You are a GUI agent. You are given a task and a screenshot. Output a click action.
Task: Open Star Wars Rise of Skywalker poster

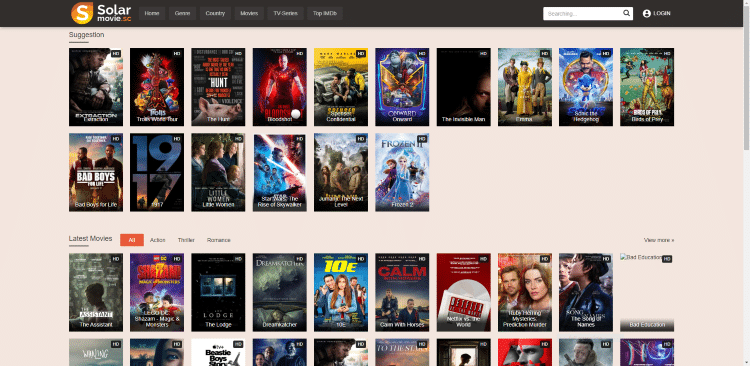(279, 172)
